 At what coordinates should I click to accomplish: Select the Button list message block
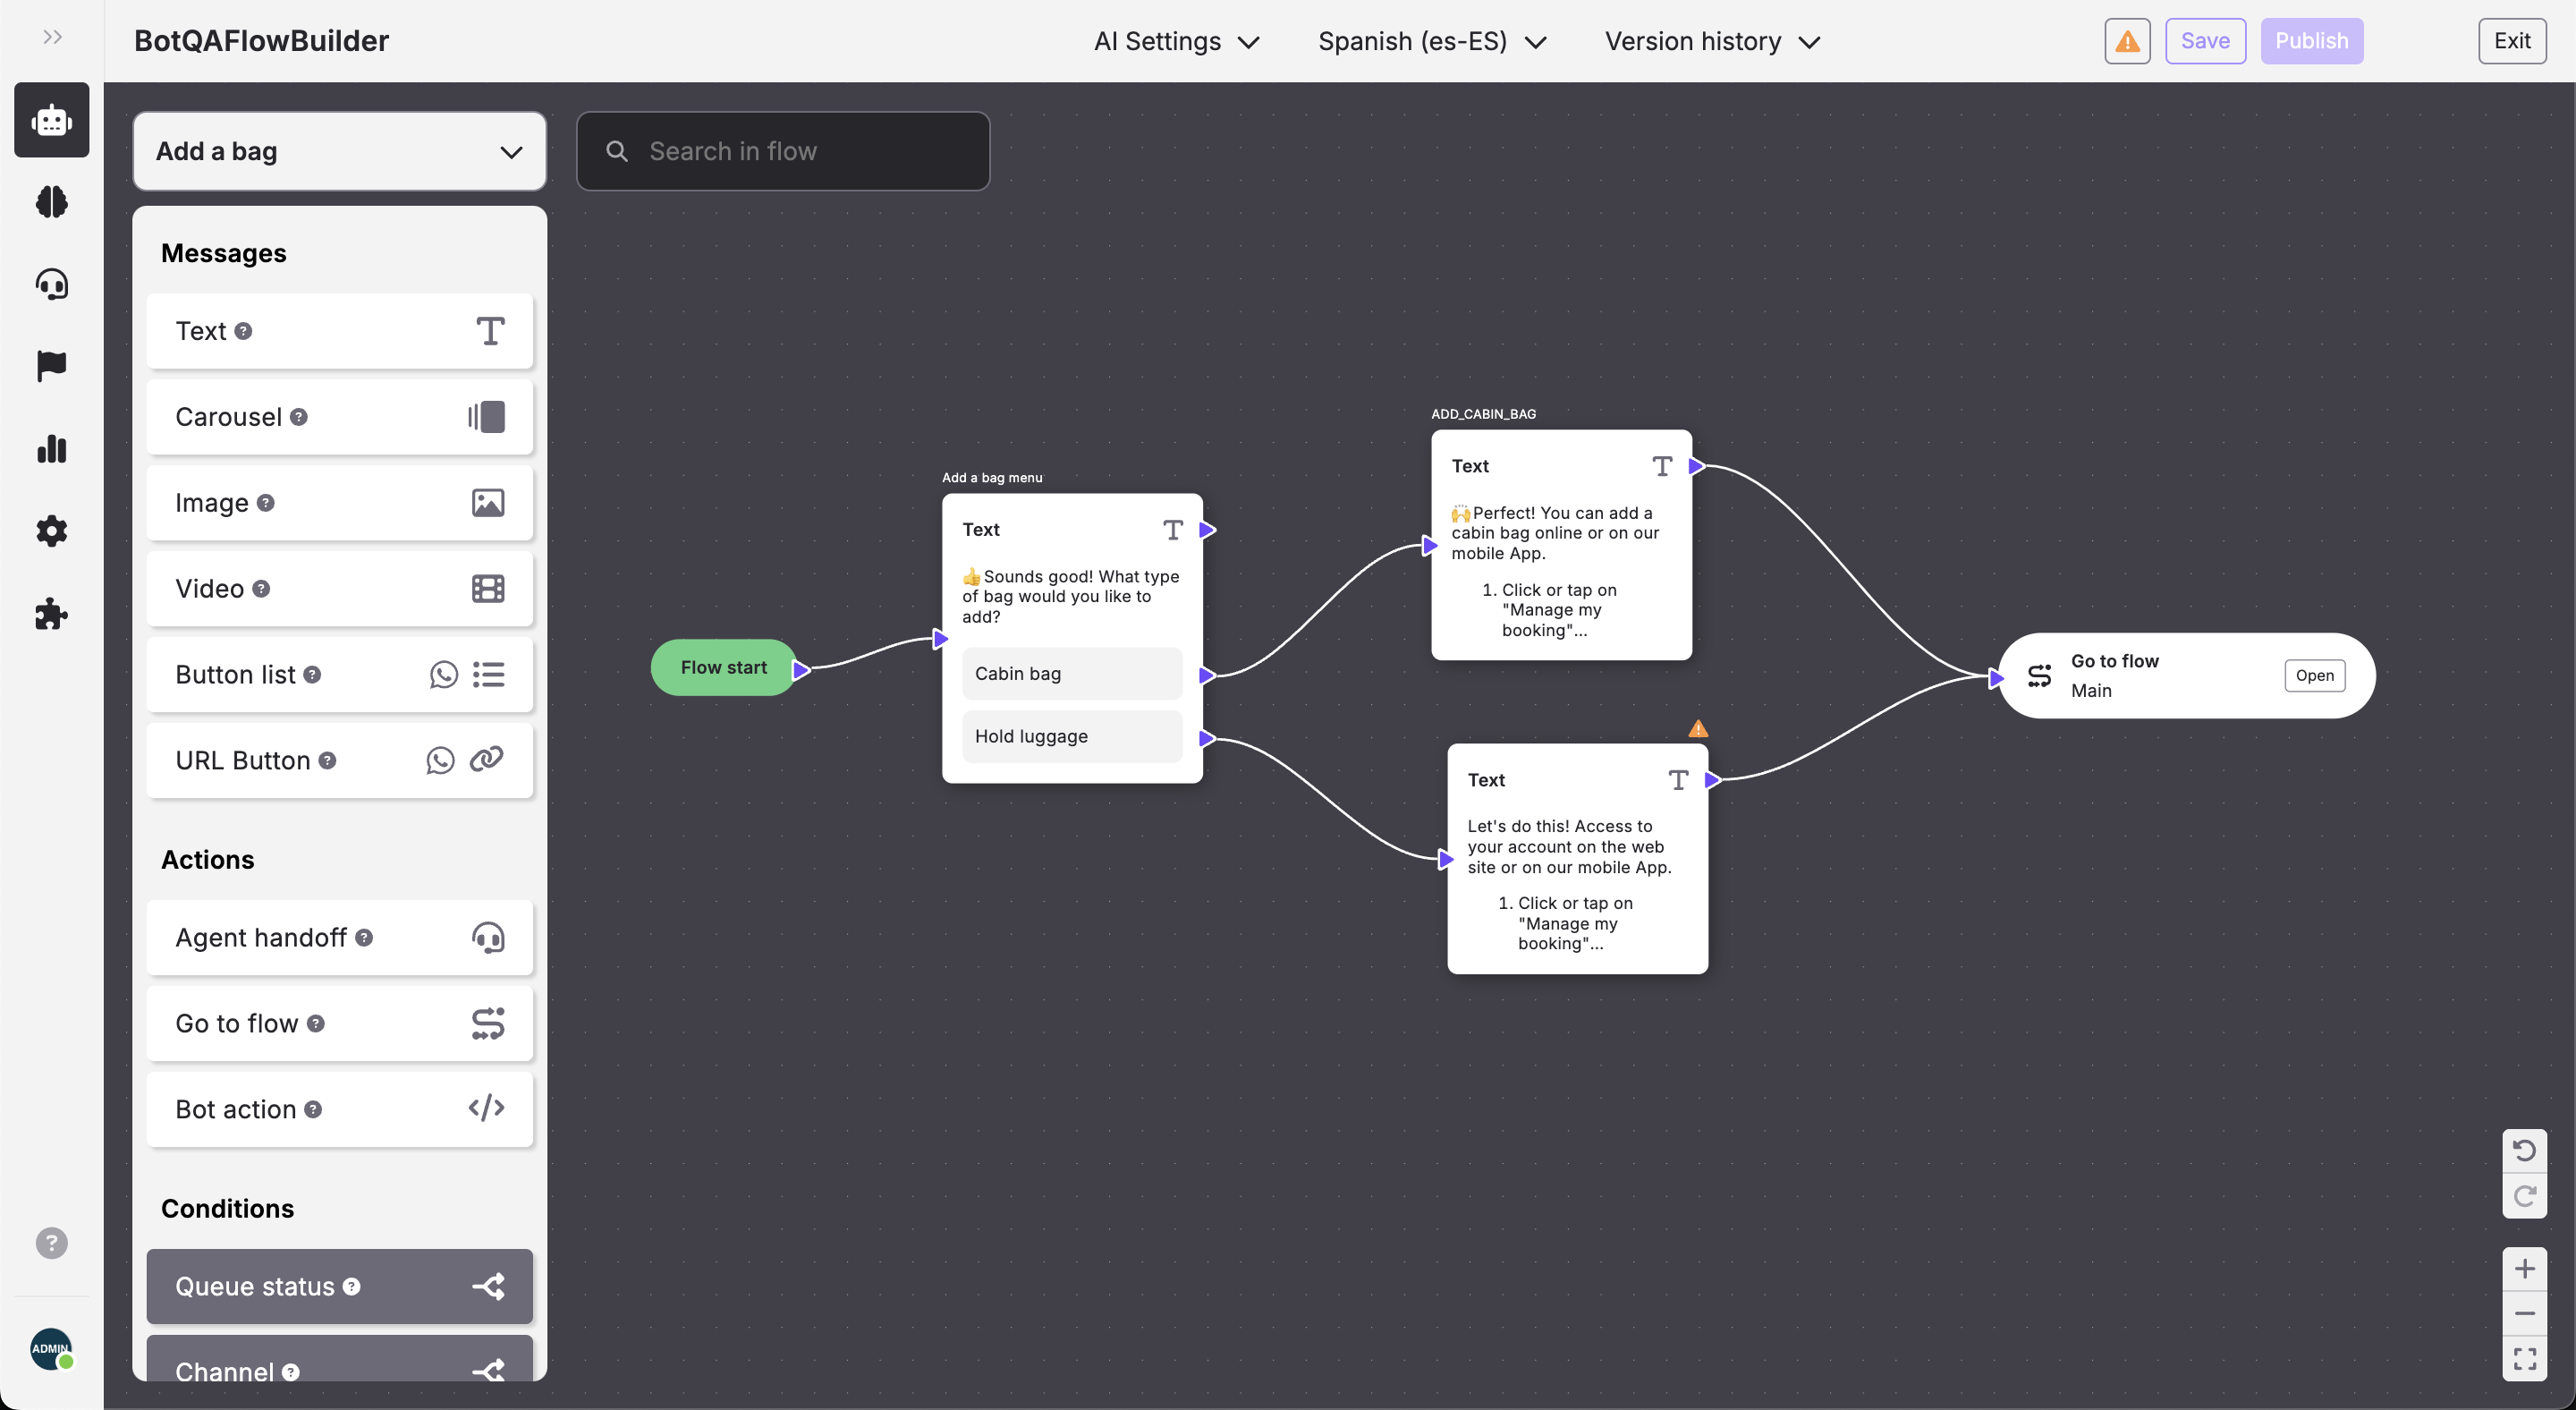(x=339, y=675)
